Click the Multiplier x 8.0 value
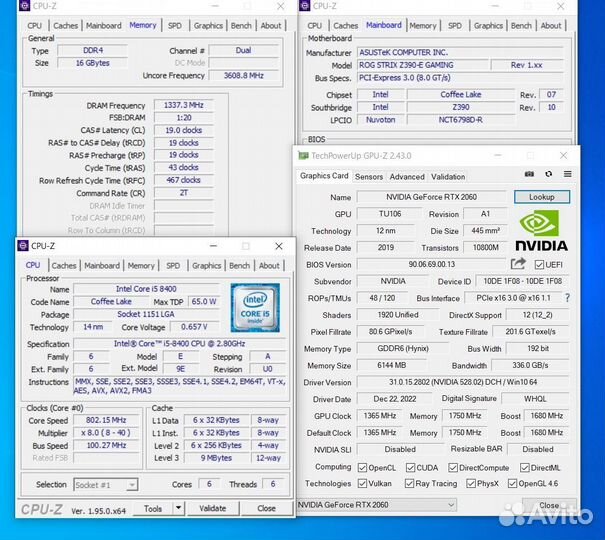605x540 pixels. pos(106,433)
